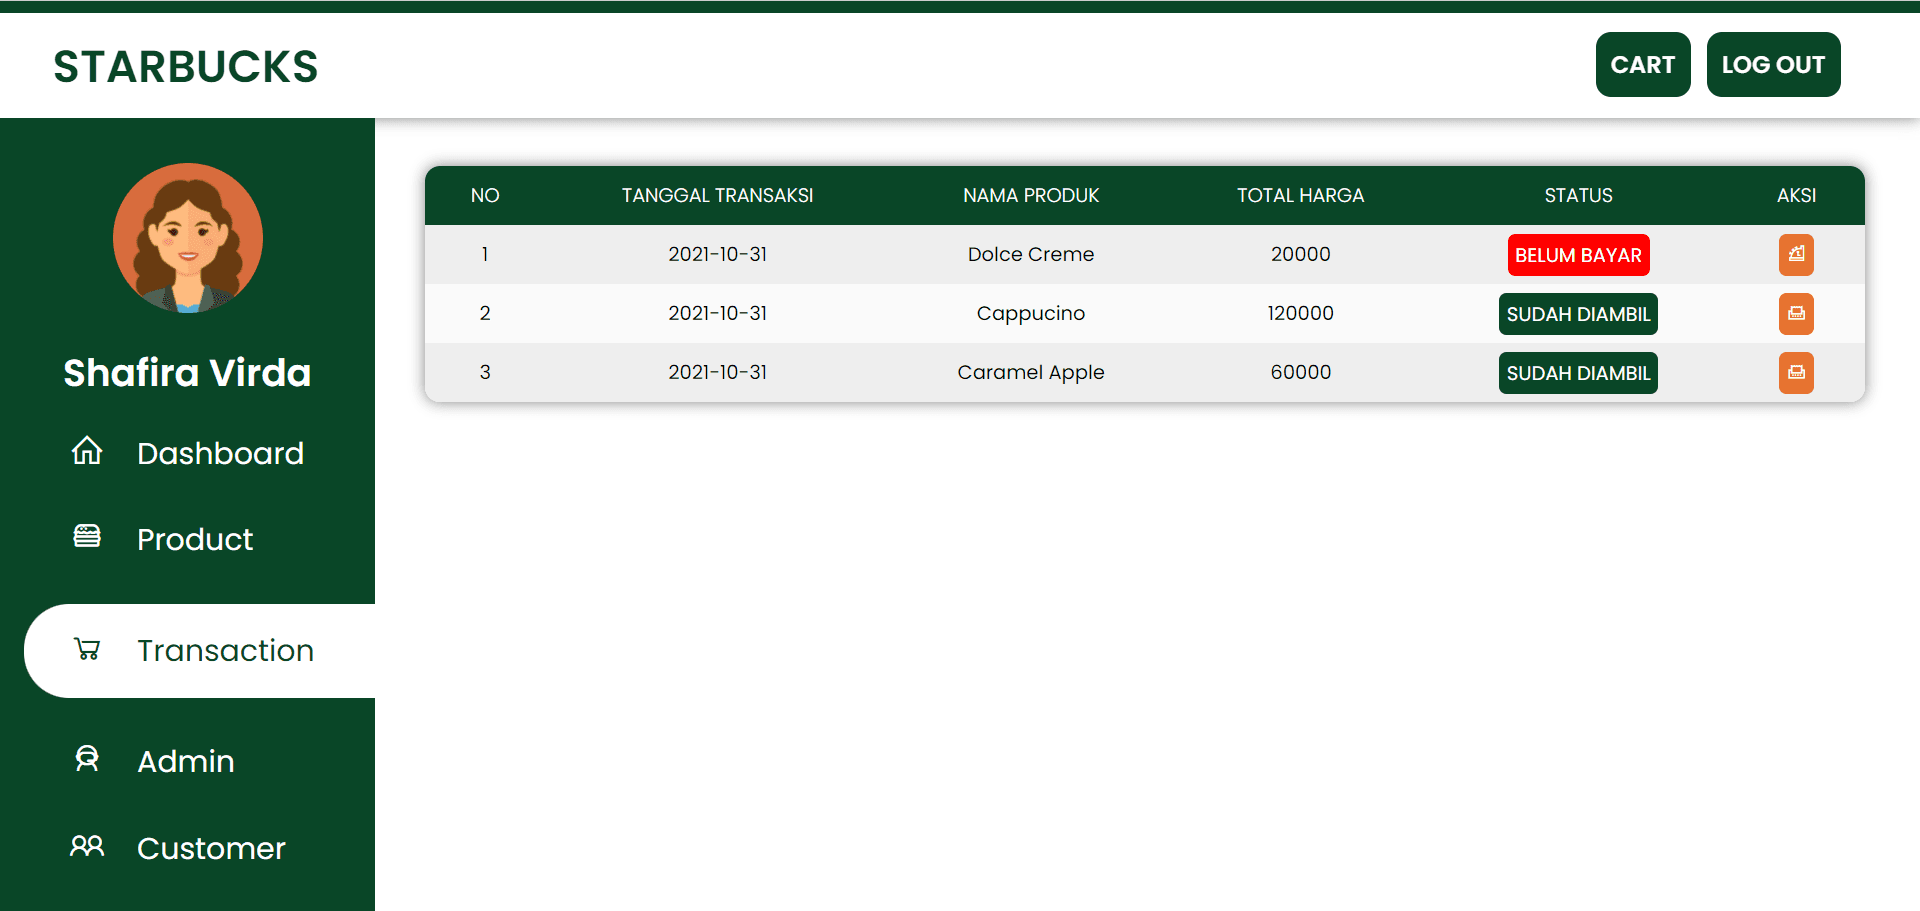The height and width of the screenshot is (911, 1920).
Task: Click the 120000 total price cell
Action: click(x=1300, y=313)
